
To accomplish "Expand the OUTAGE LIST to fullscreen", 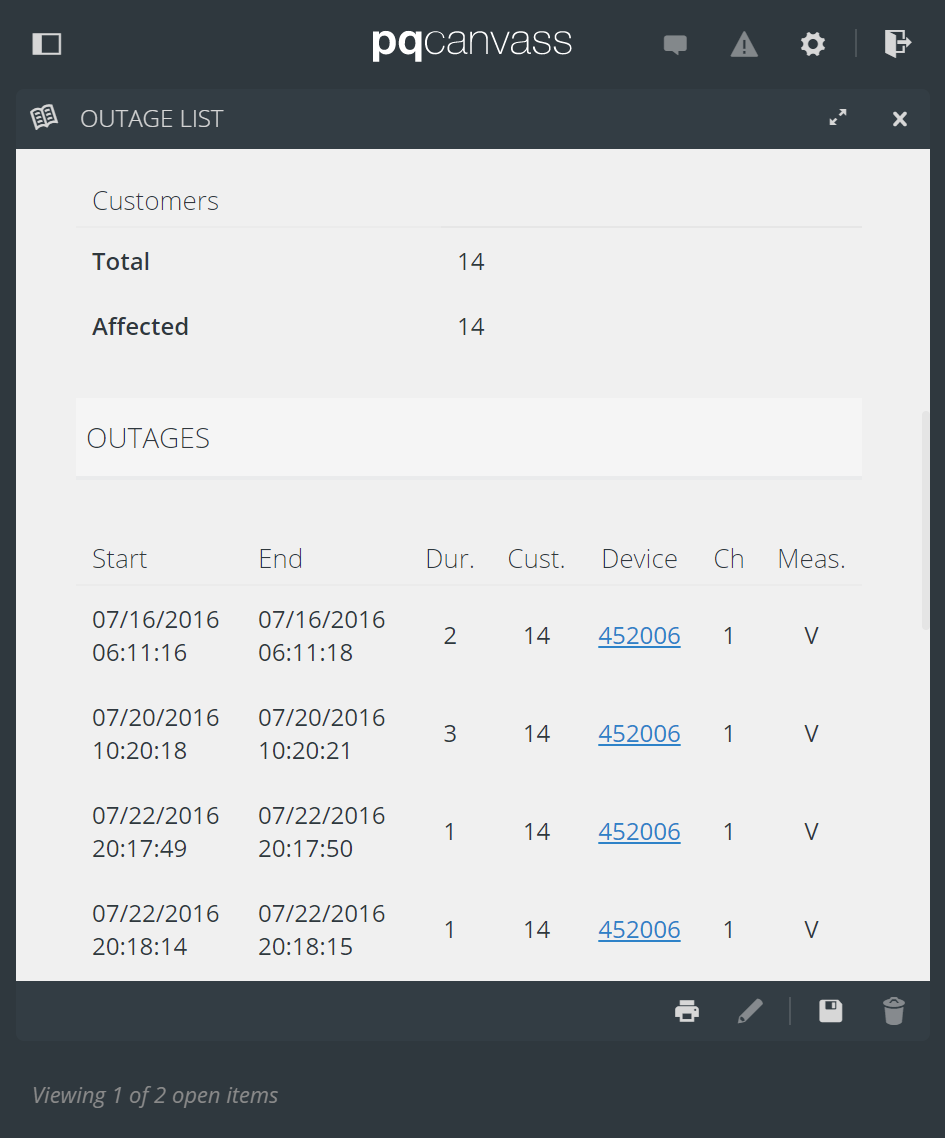I will coord(838,117).
